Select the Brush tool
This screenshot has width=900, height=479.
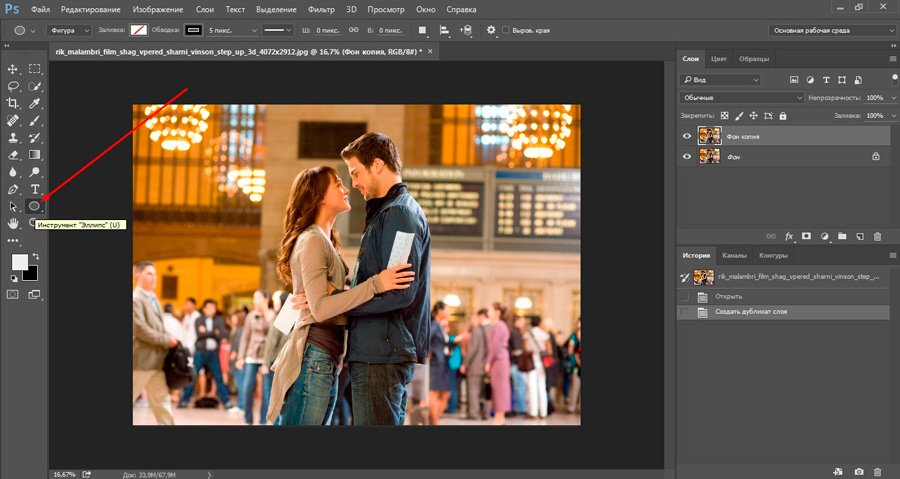34,120
